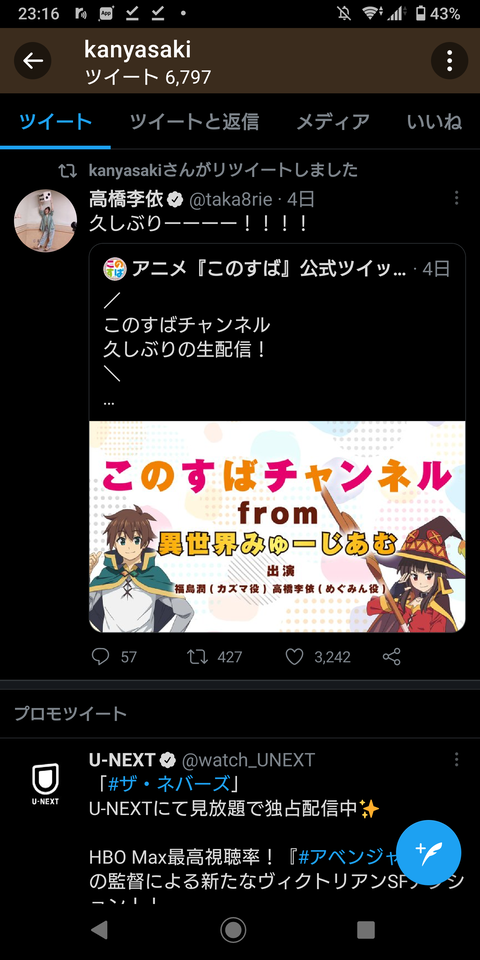This screenshot has width=480, height=960.
Task: Tap the share icon under the tweet
Action: click(x=392, y=657)
